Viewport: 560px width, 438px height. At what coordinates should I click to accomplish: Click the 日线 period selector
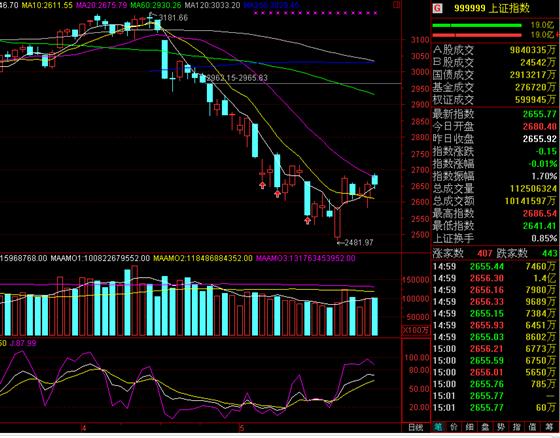click(415, 427)
